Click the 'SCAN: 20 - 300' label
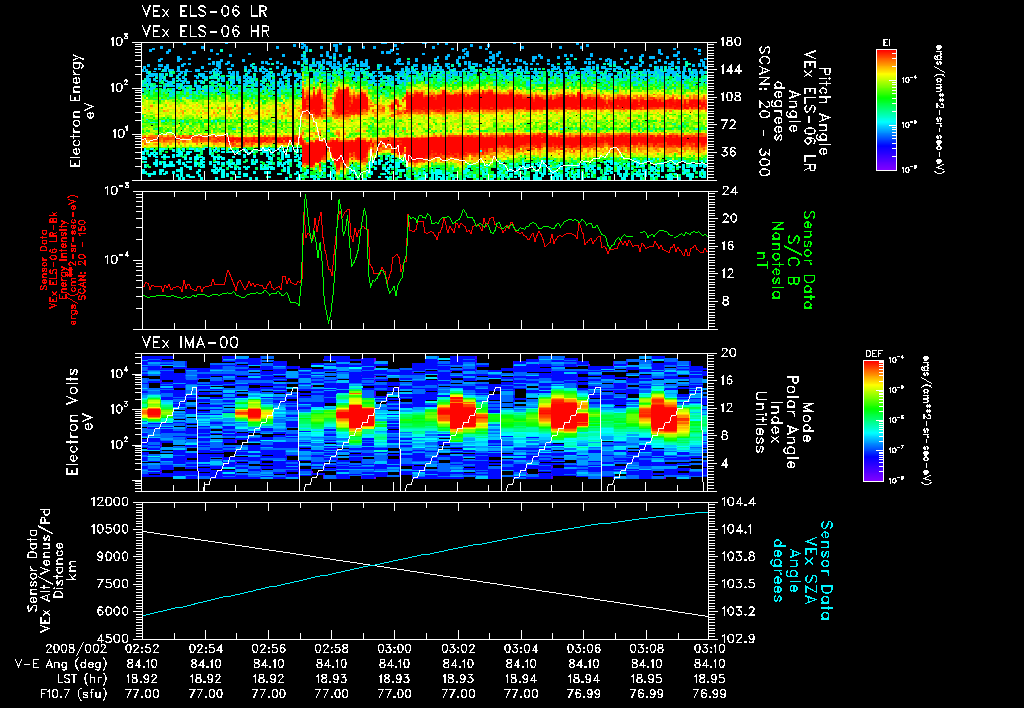The width and height of the screenshot is (1024, 708). [765, 111]
